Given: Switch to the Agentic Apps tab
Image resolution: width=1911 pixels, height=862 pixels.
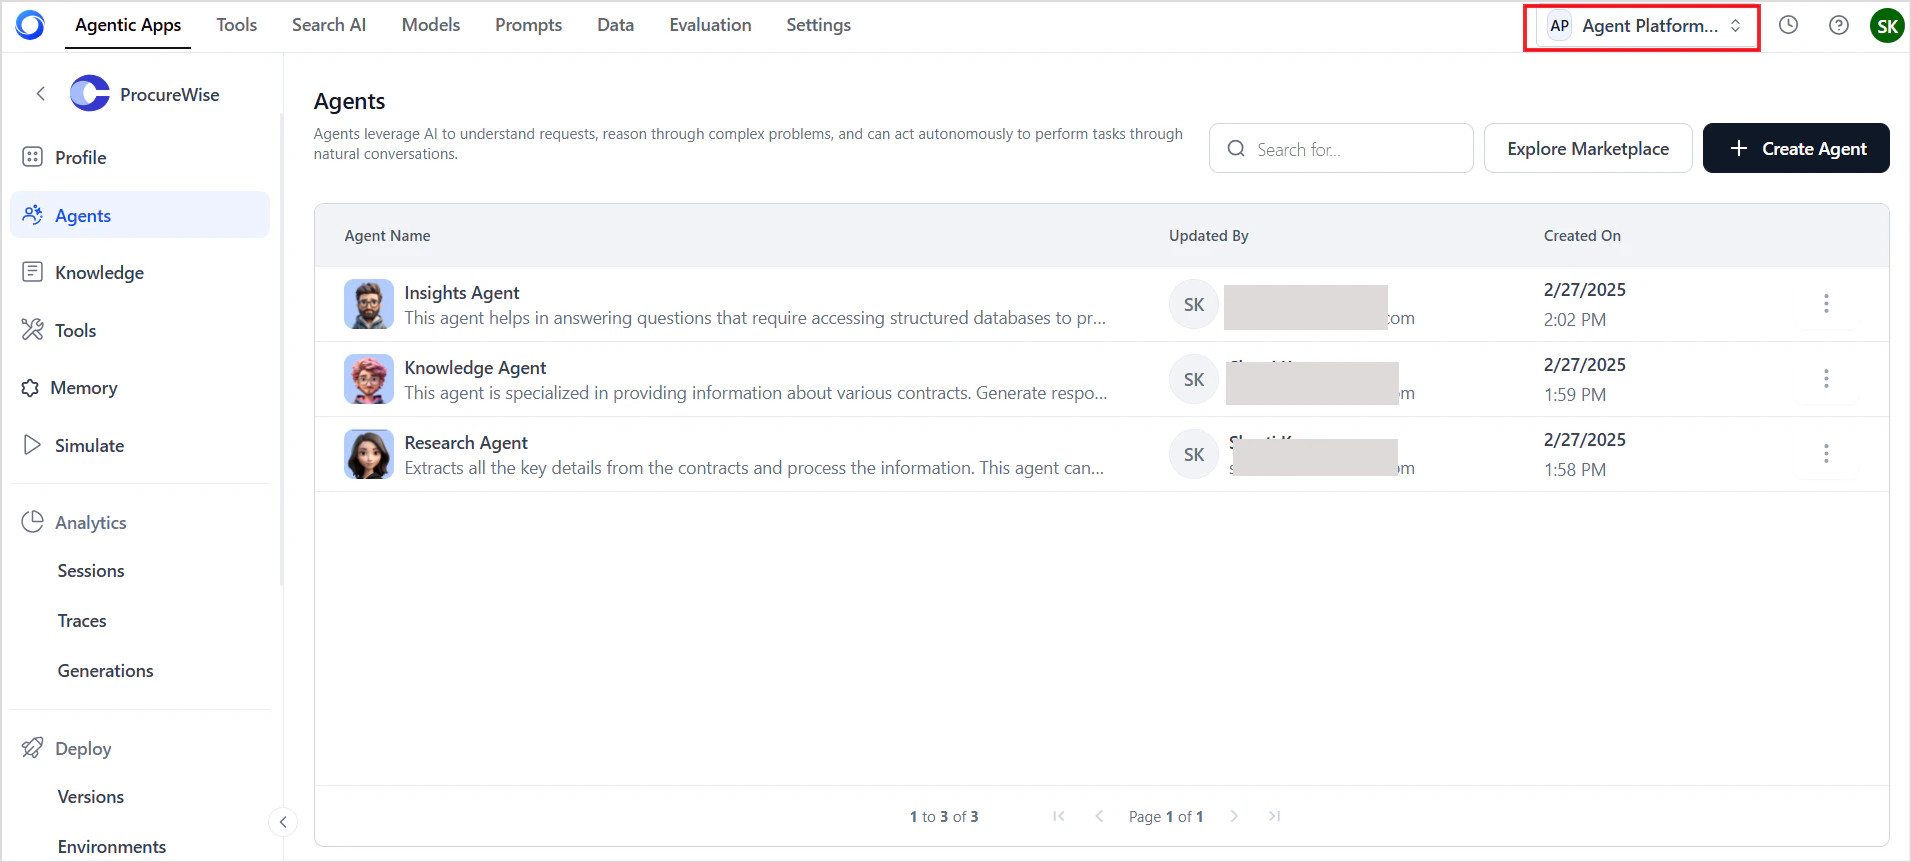Looking at the screenshot, I should coord(128,25).
